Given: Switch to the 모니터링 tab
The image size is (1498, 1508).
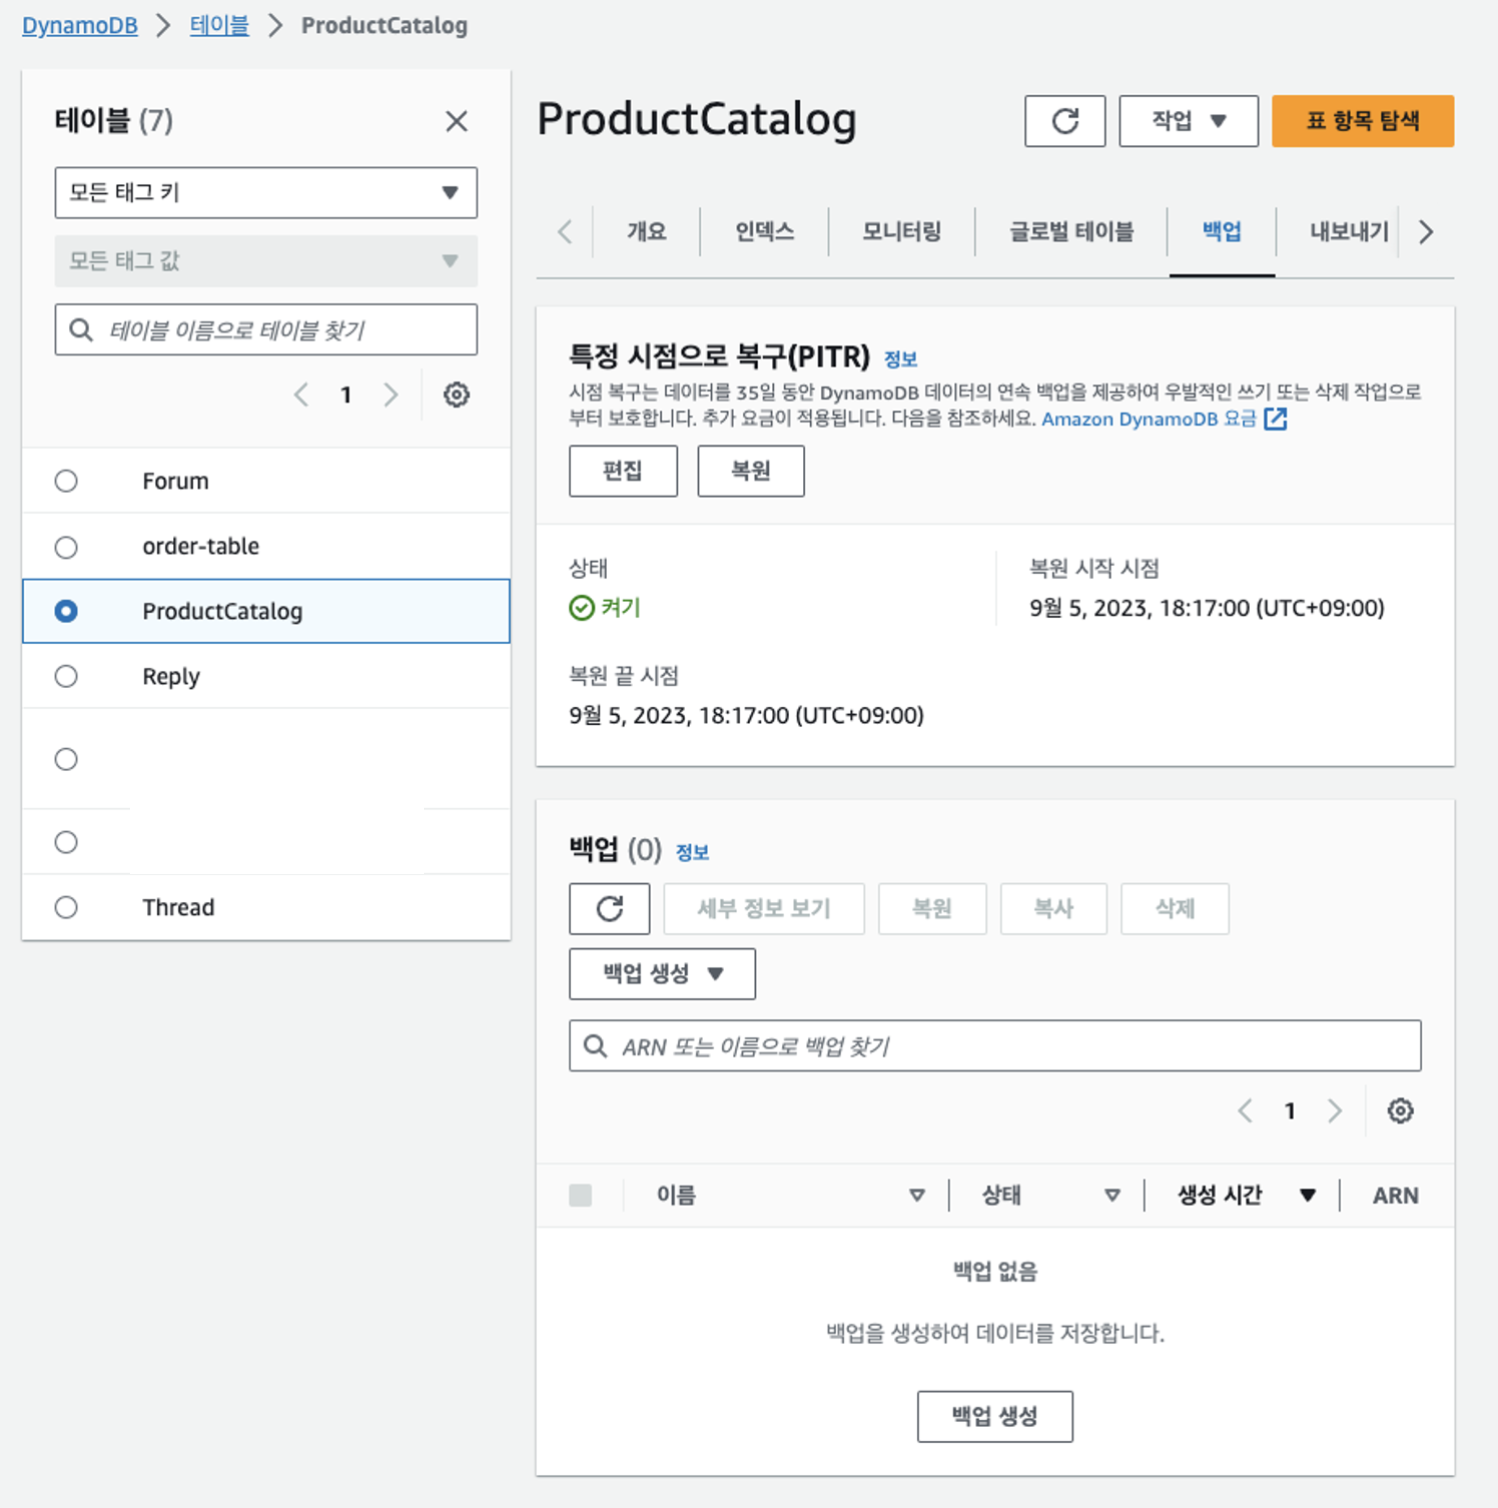Looking at the screenshot, I should (x=901, y=232).
